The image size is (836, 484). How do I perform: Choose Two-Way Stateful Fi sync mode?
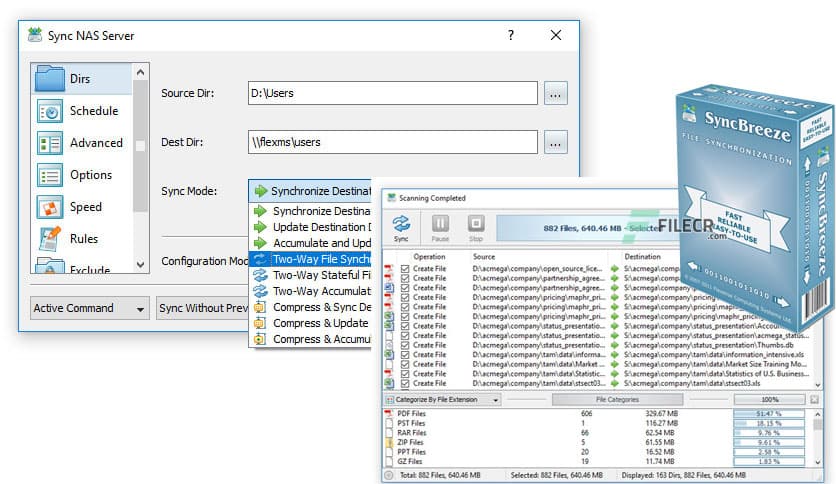(311, 275)
